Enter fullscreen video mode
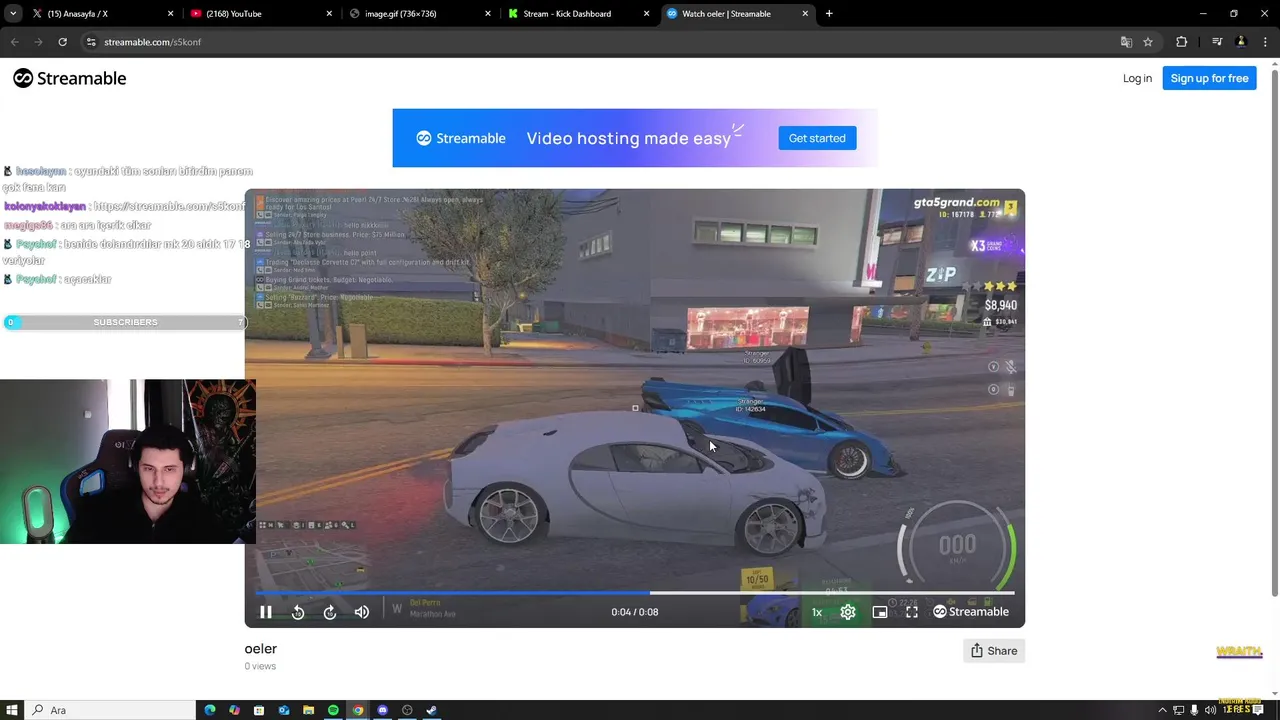Image resolution: width=1280 pixels, height=720 pixels. (x=912, y=612)
